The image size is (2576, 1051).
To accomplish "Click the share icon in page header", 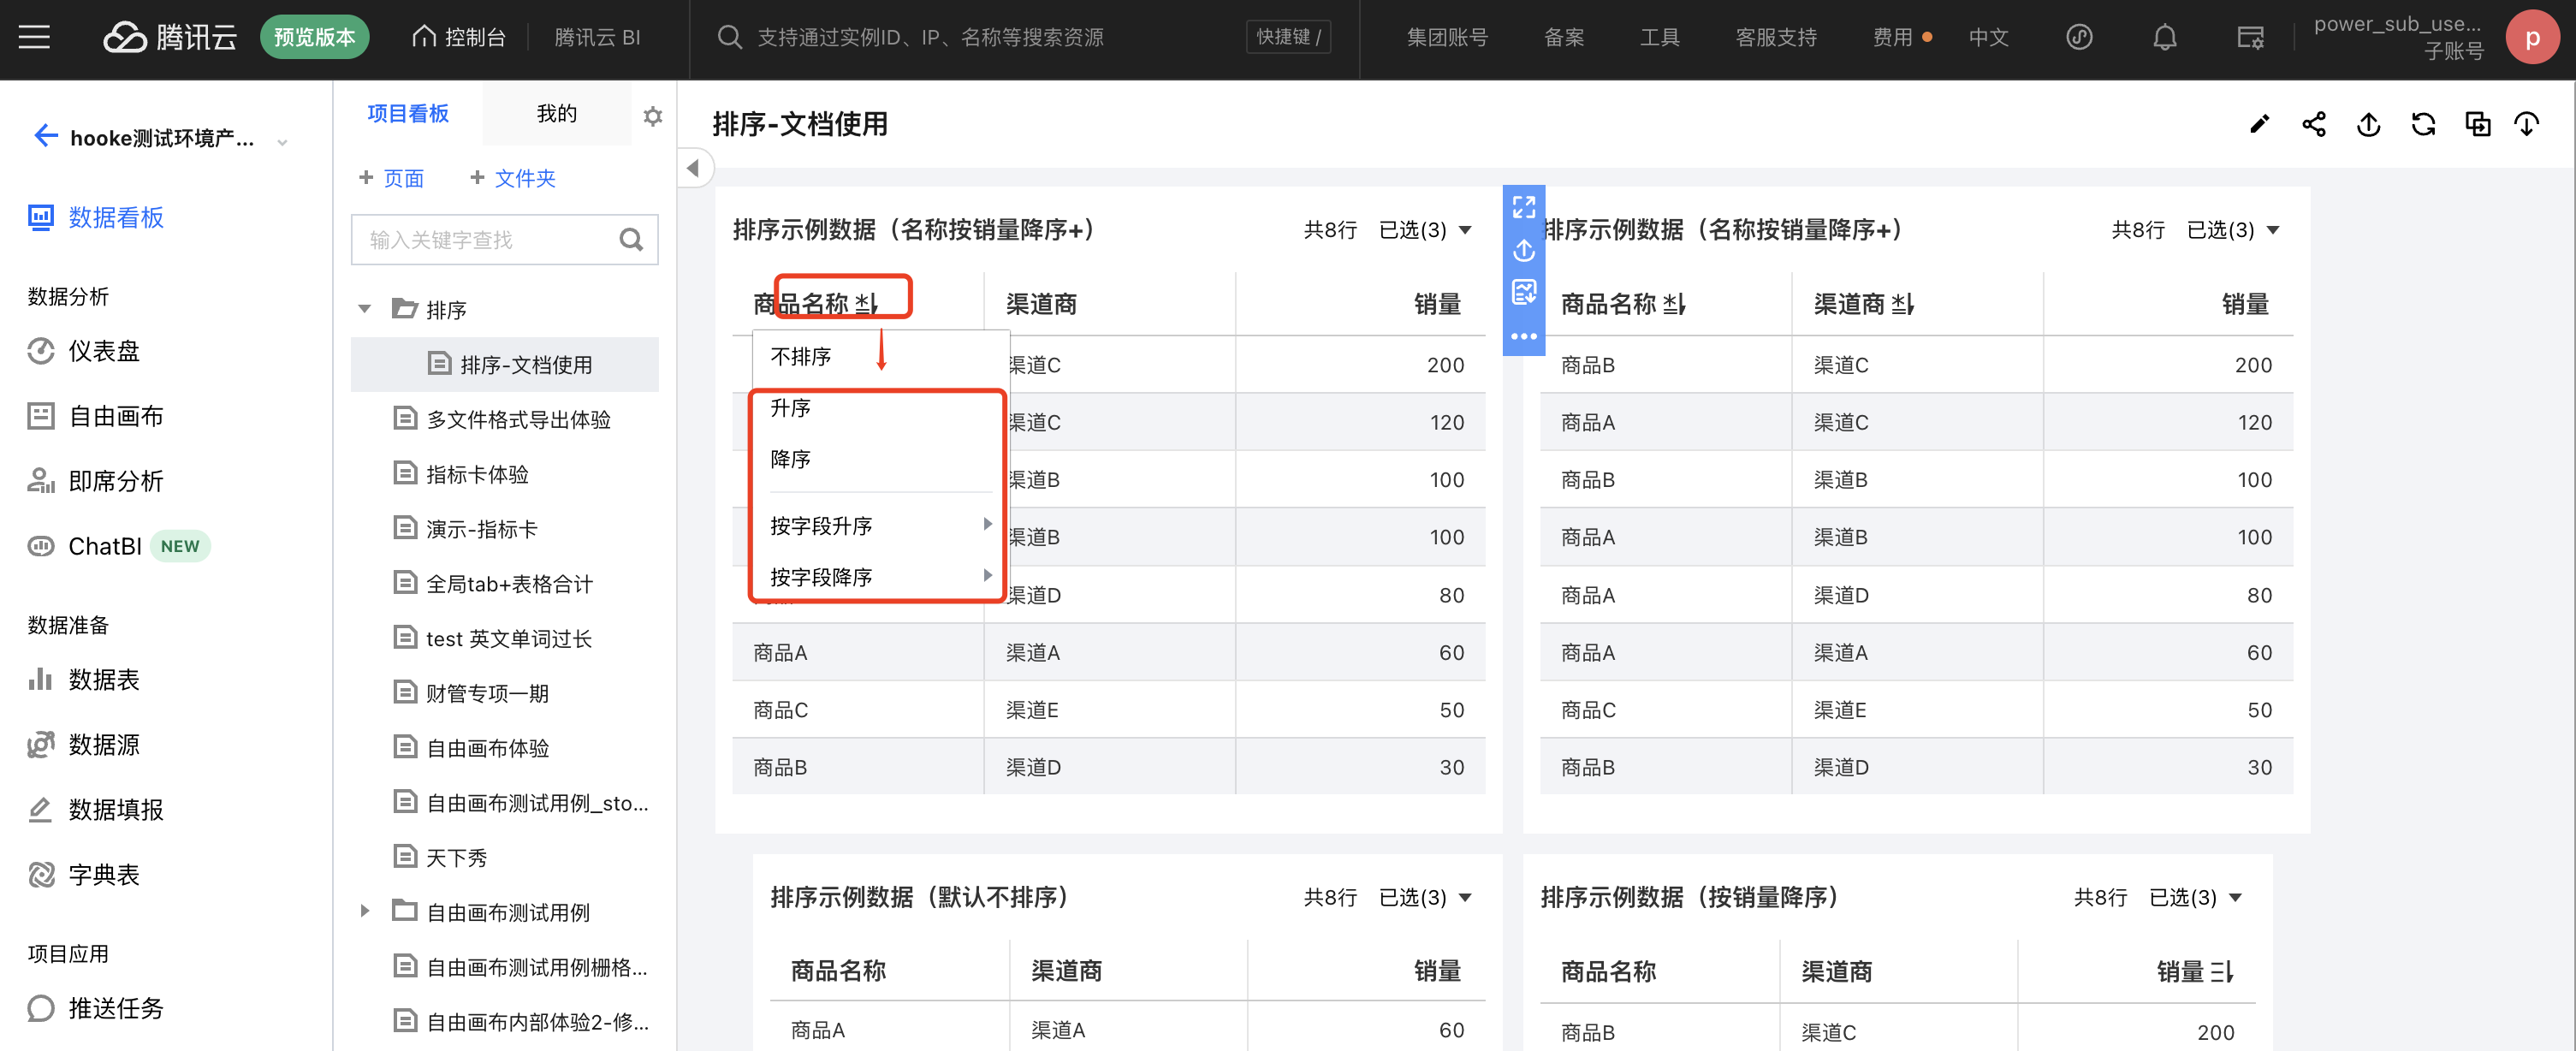I will pos(2314,124).
